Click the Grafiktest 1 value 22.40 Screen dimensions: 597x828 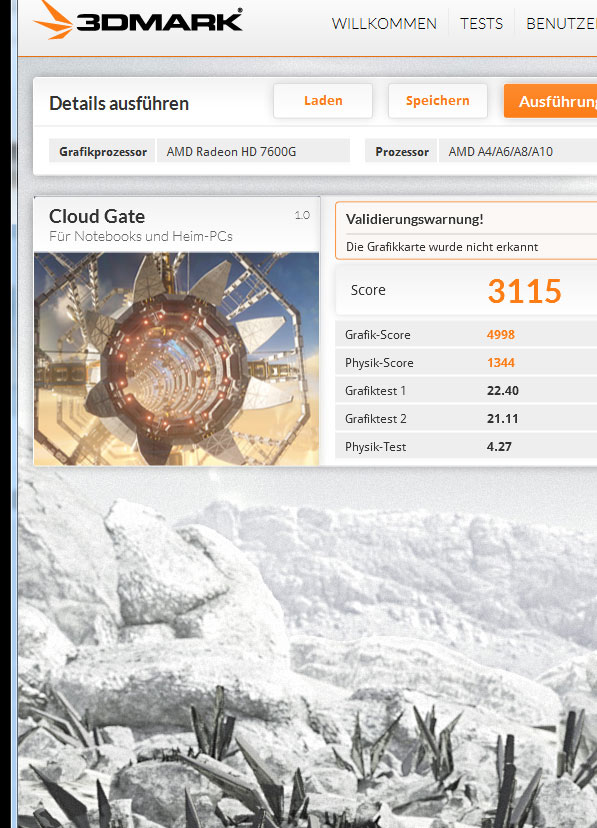click(503, 391)
